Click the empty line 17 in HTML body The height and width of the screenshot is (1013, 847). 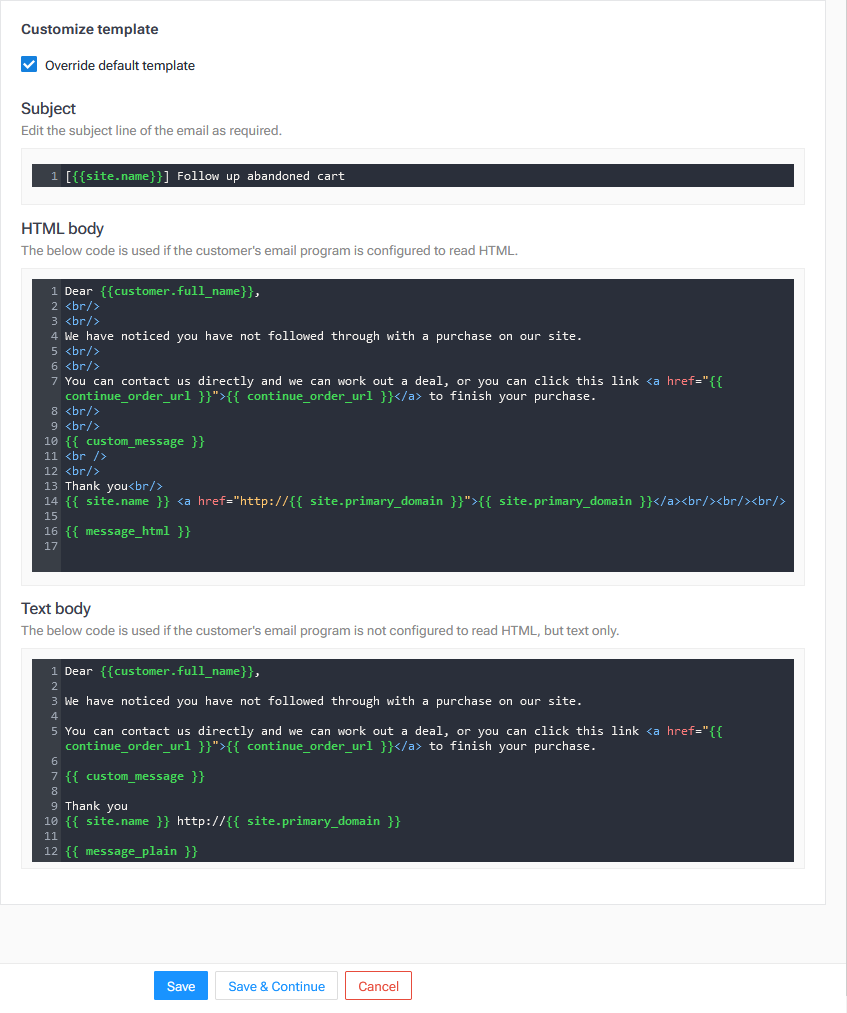click(300, 546)
